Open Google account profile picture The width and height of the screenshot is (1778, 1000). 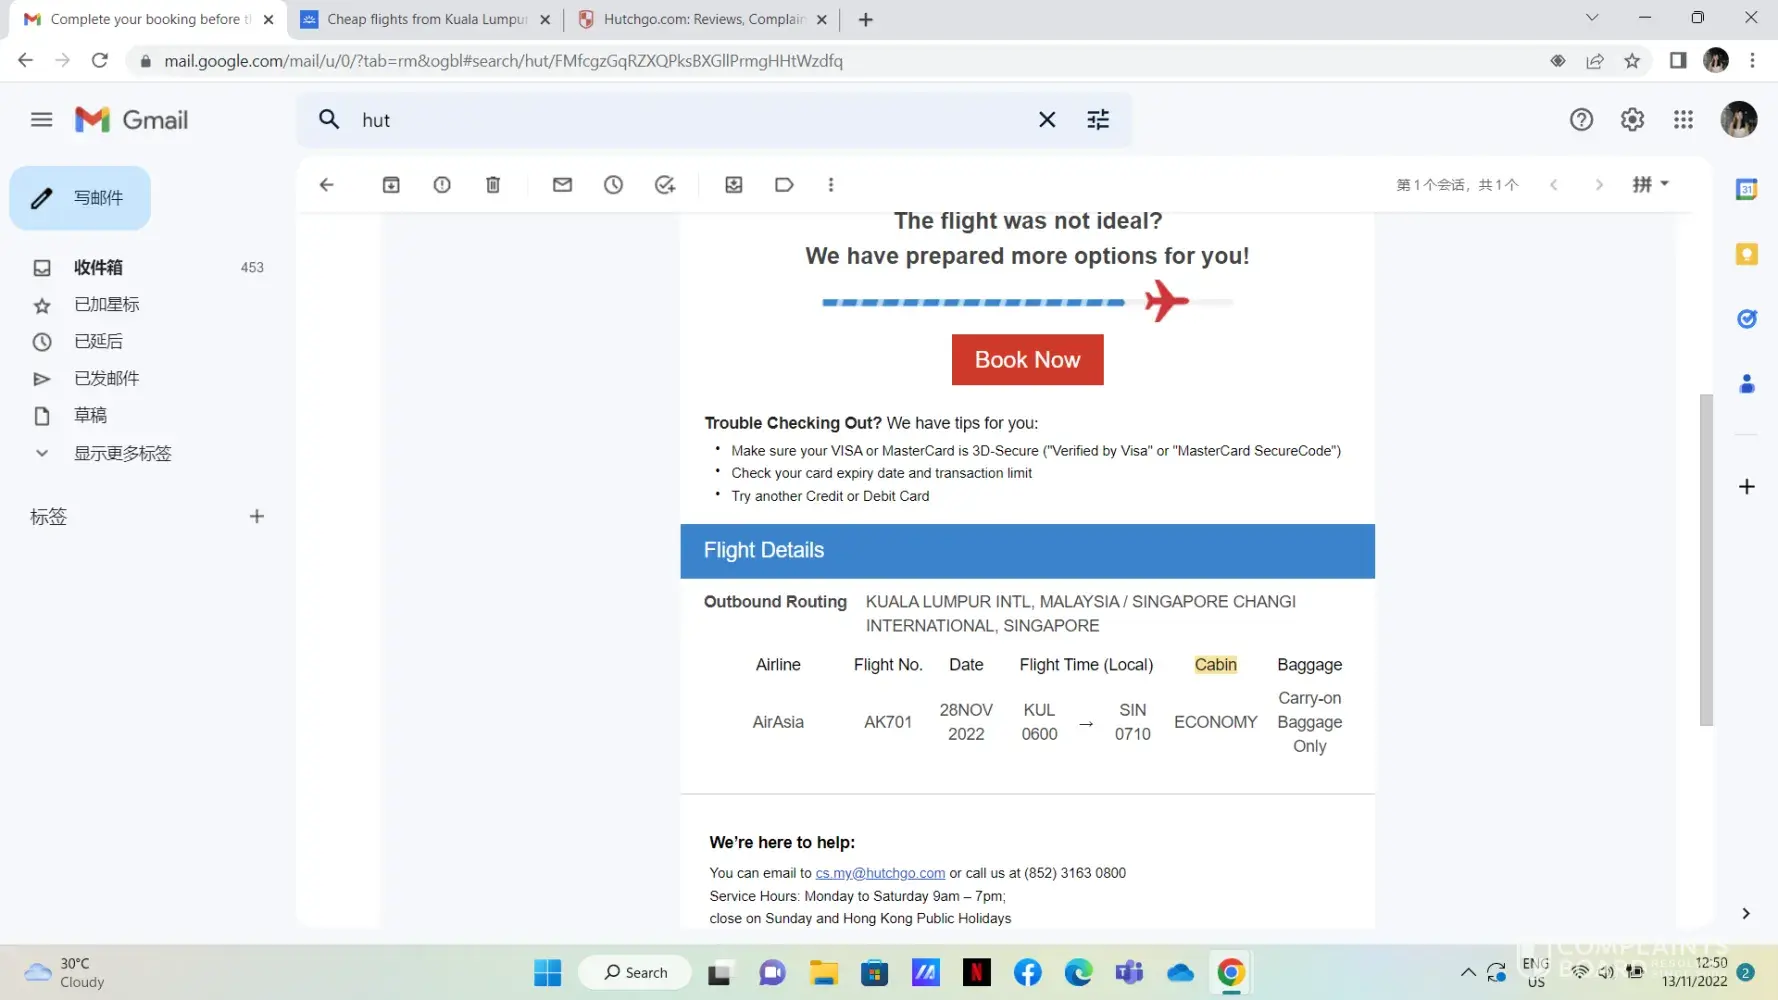(1739, 120)
